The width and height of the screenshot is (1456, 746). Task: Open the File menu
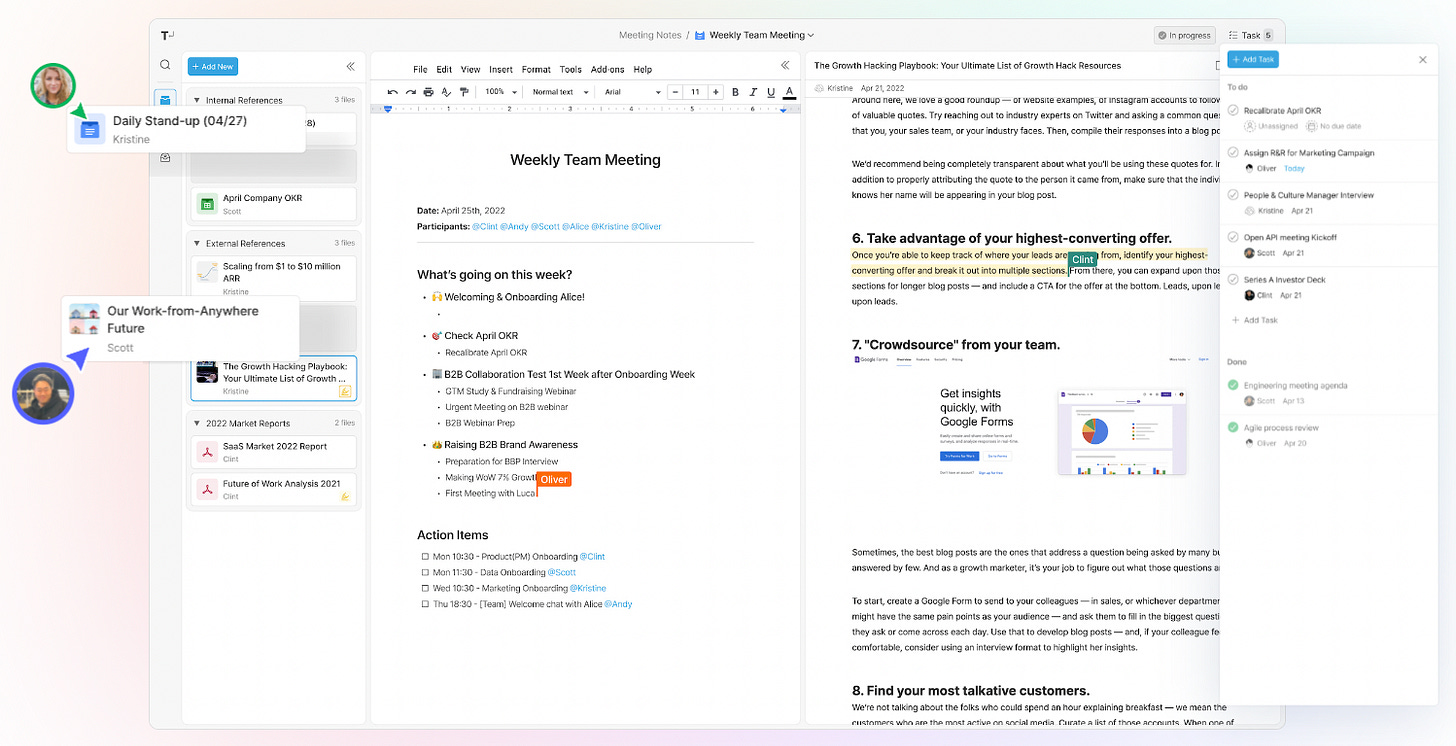(420, 70)
